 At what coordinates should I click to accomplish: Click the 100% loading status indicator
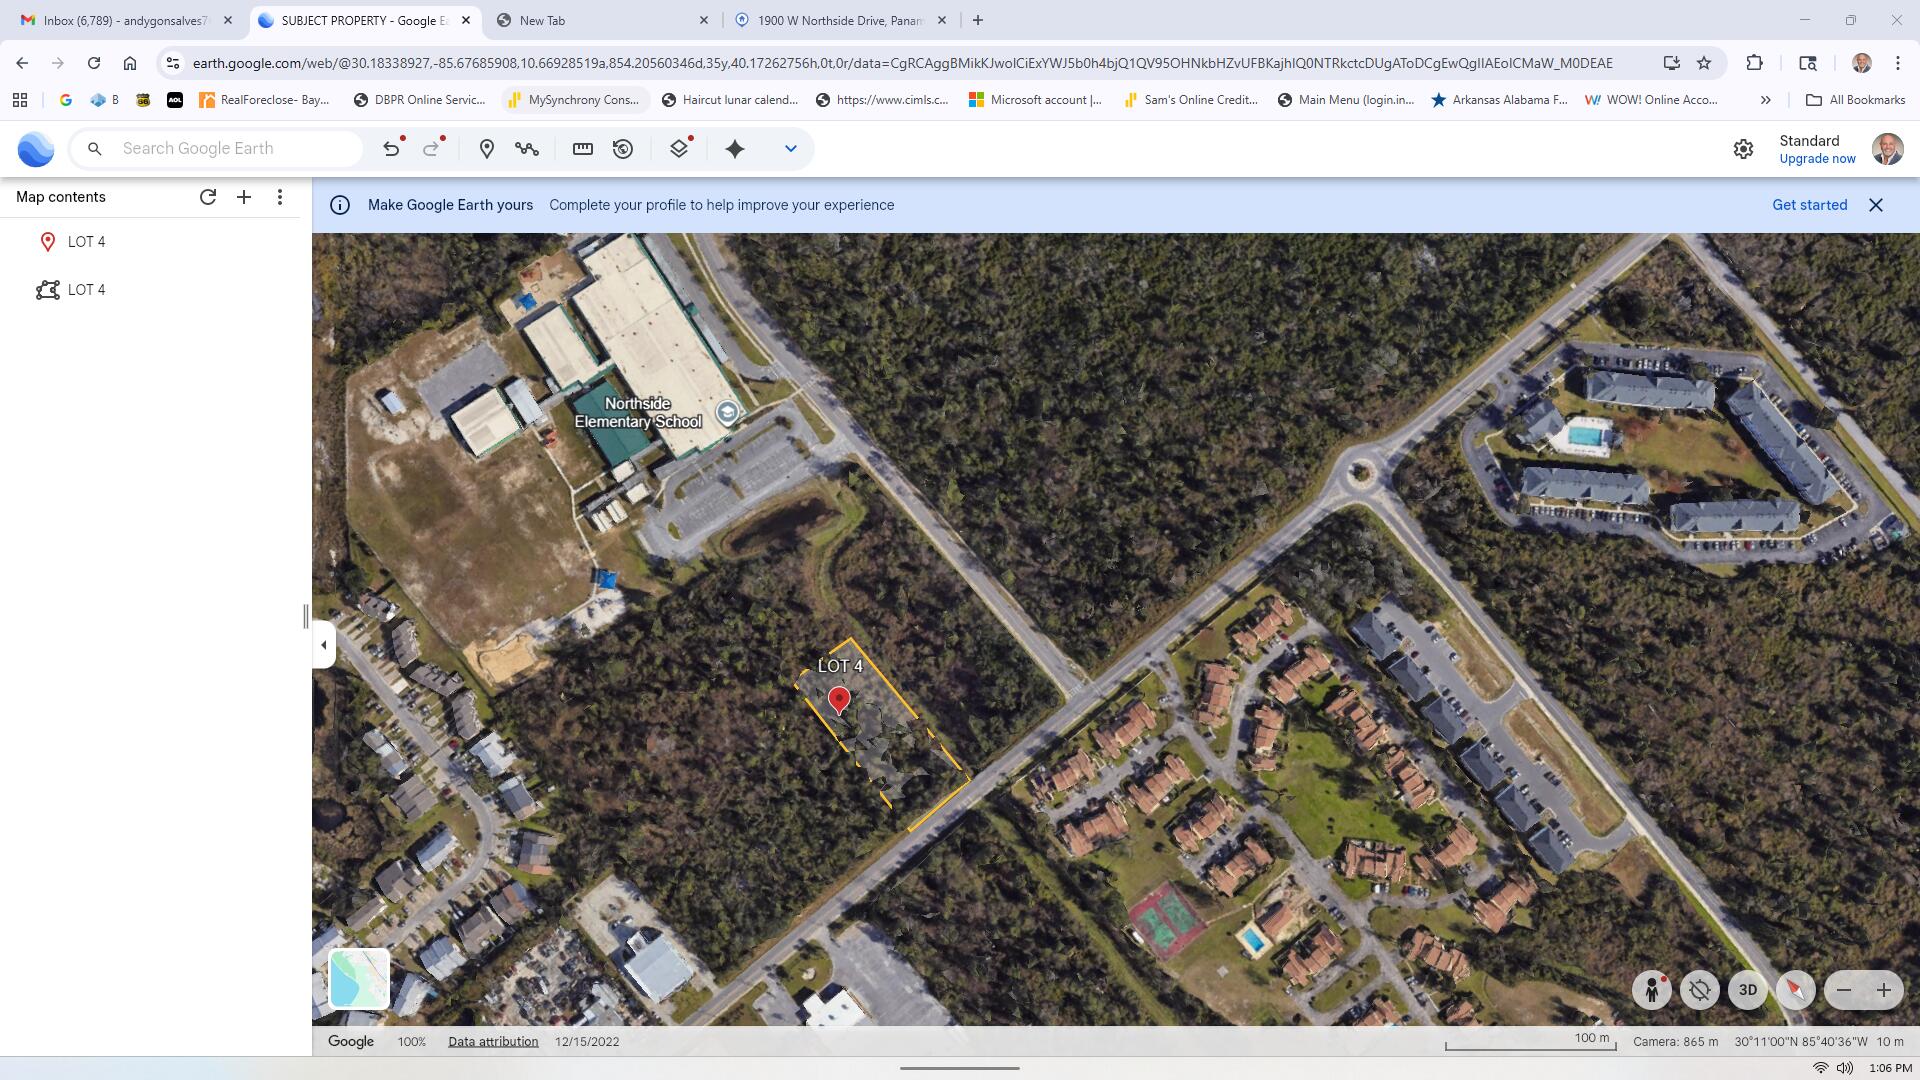[x=411, y=1042]
